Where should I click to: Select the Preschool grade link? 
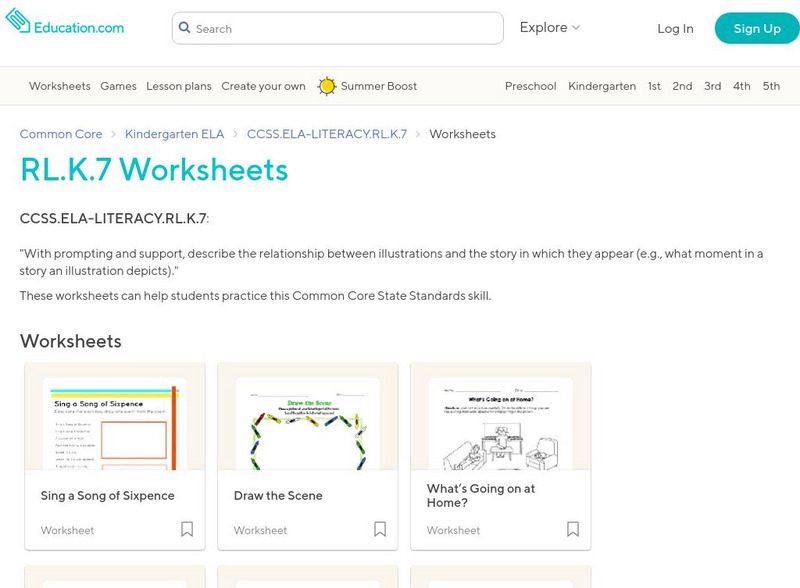point(531,86)
